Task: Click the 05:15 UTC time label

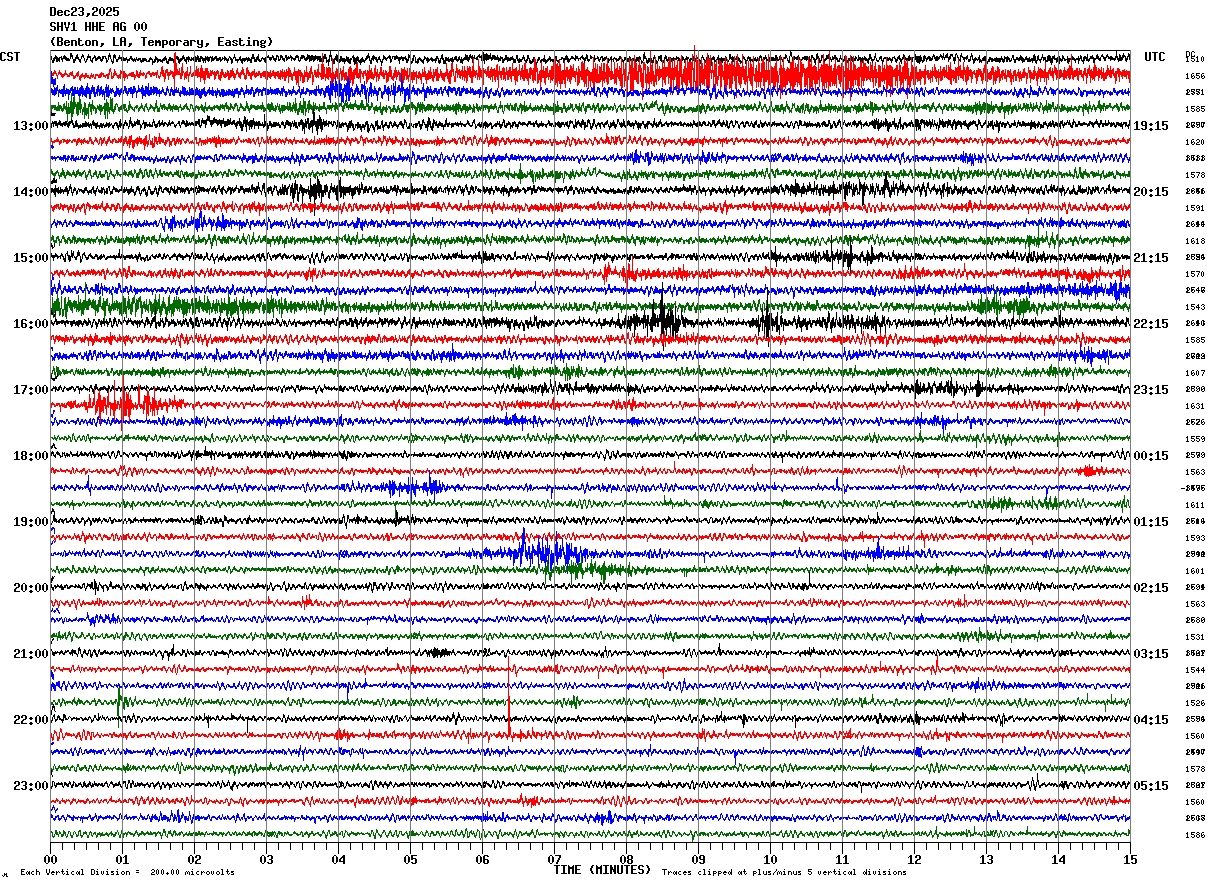Action: click(x=1151, y=786)
